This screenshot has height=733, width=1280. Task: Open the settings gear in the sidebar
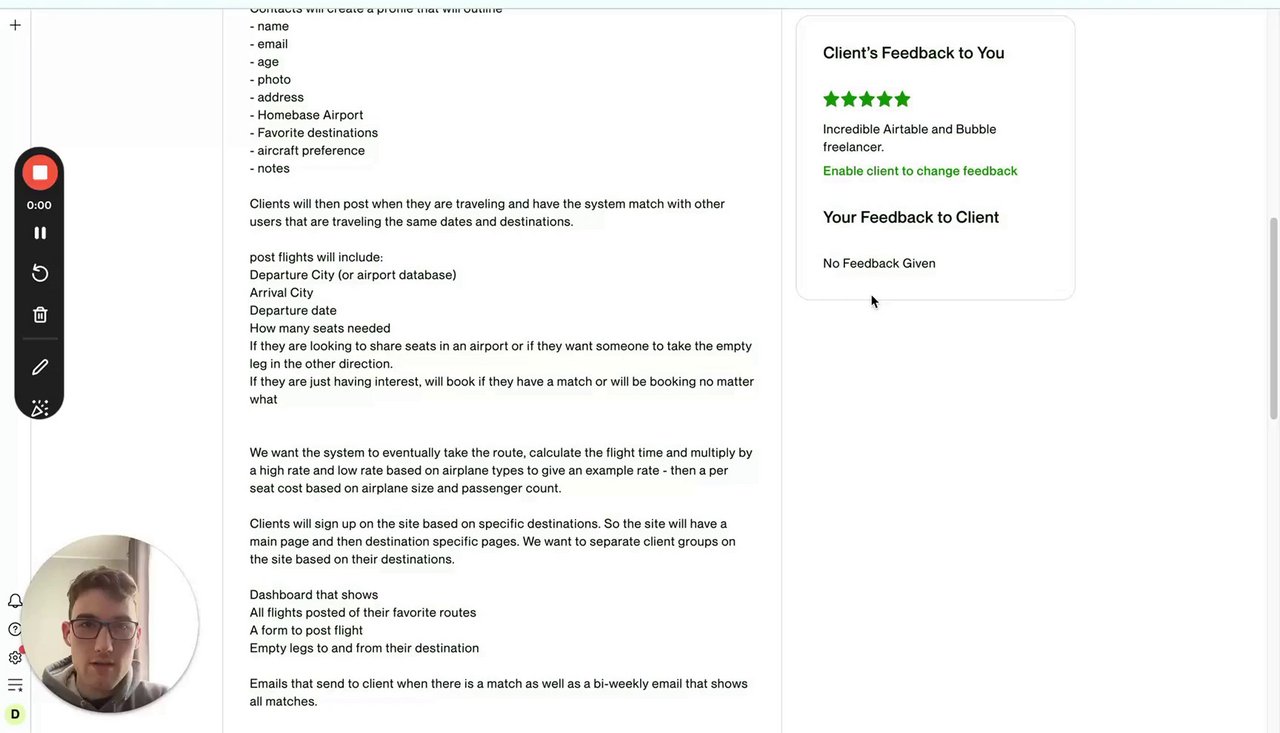[x=15, y=657]
